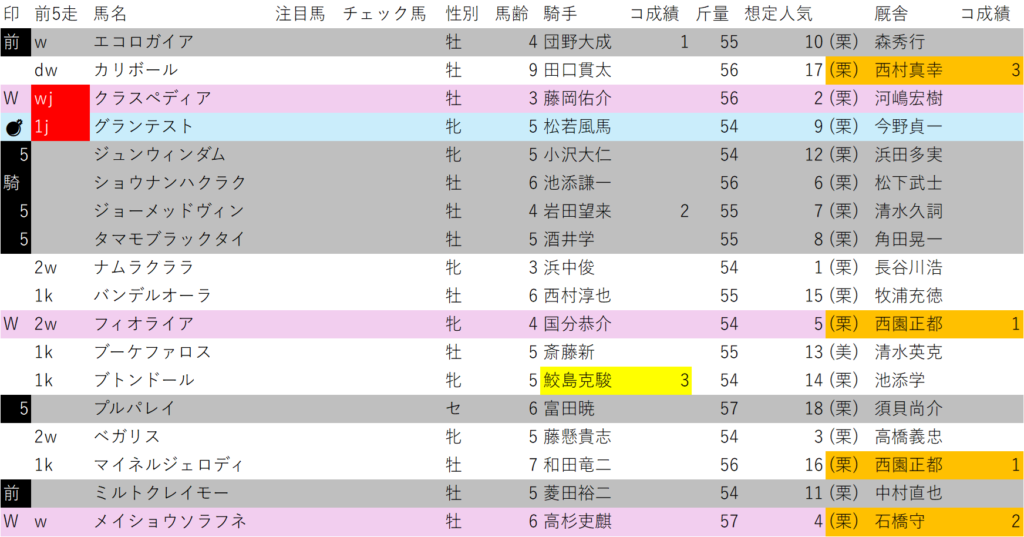Select the 馬名 column header
The height and width of the screenshot is (537, 1024).
point(109,14)
